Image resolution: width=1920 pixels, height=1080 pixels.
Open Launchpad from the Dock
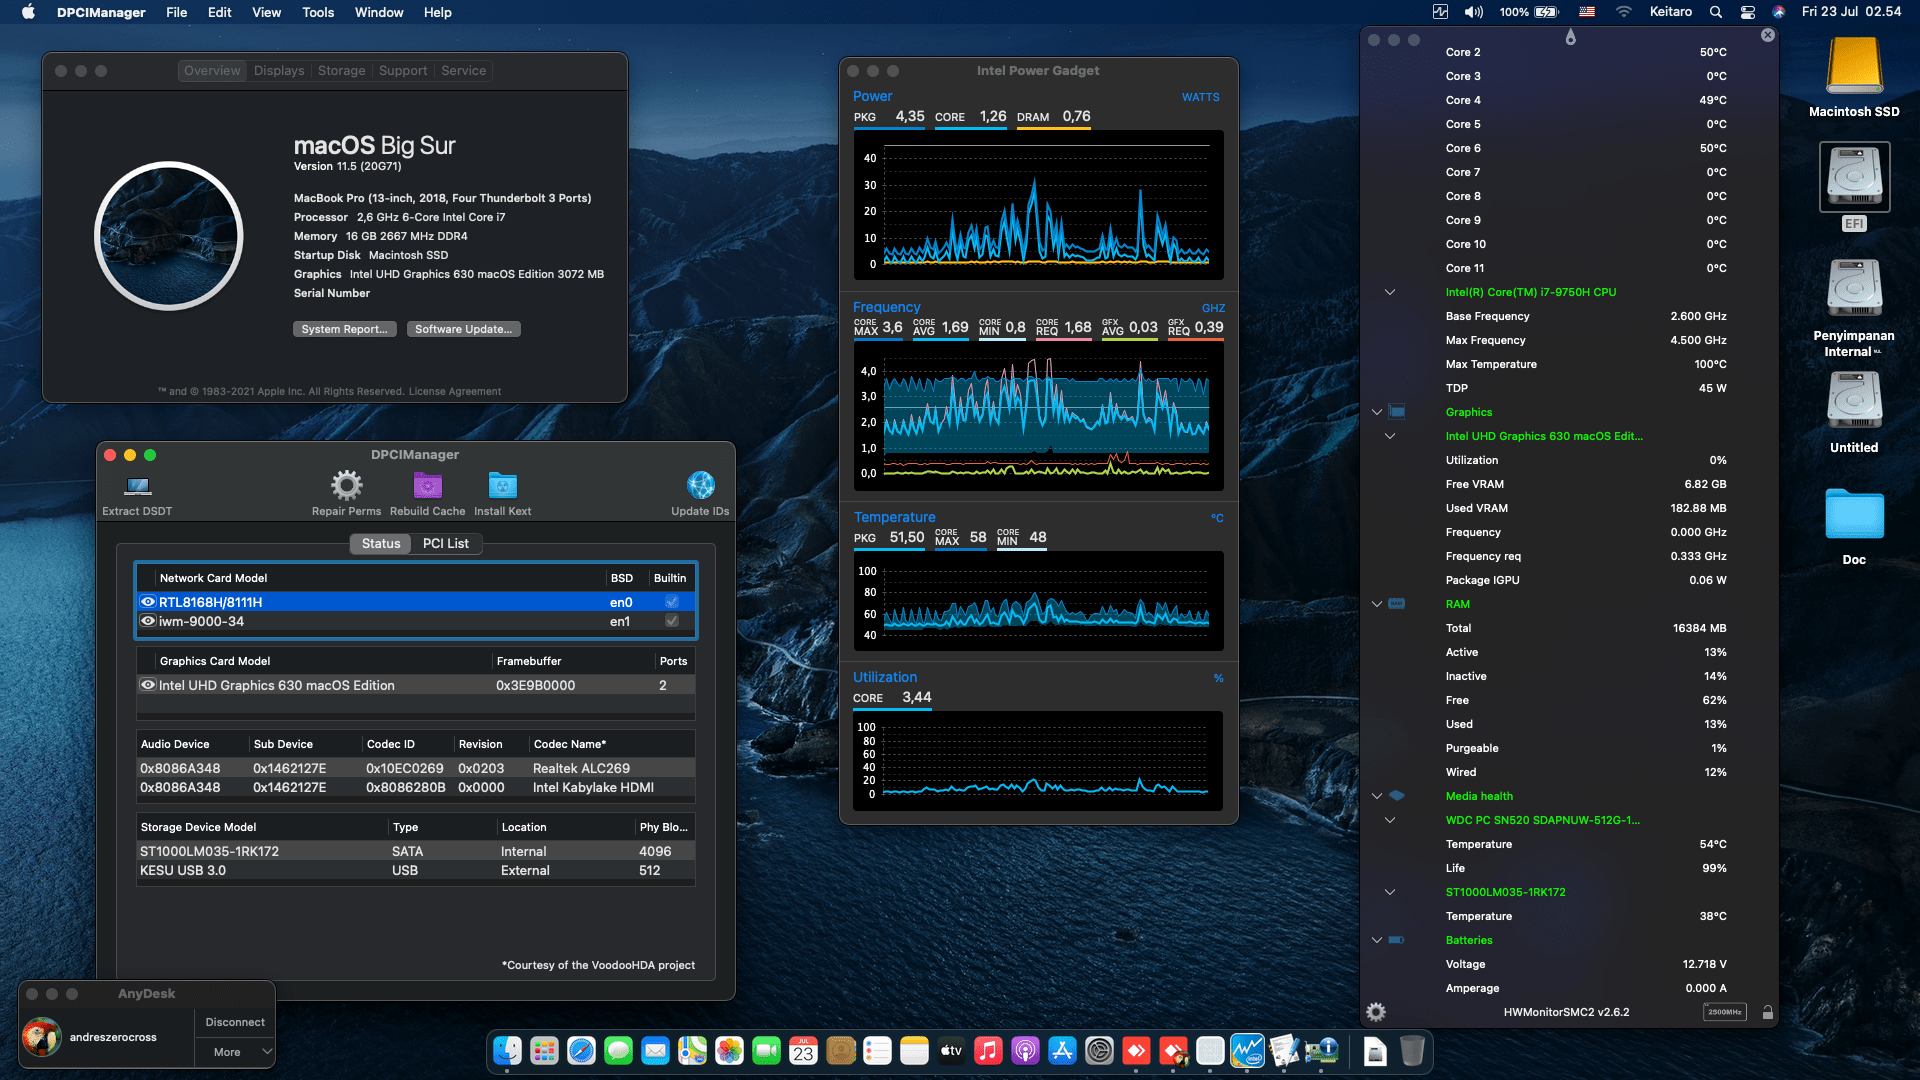pyautogui.click(x=545, y=1051)
